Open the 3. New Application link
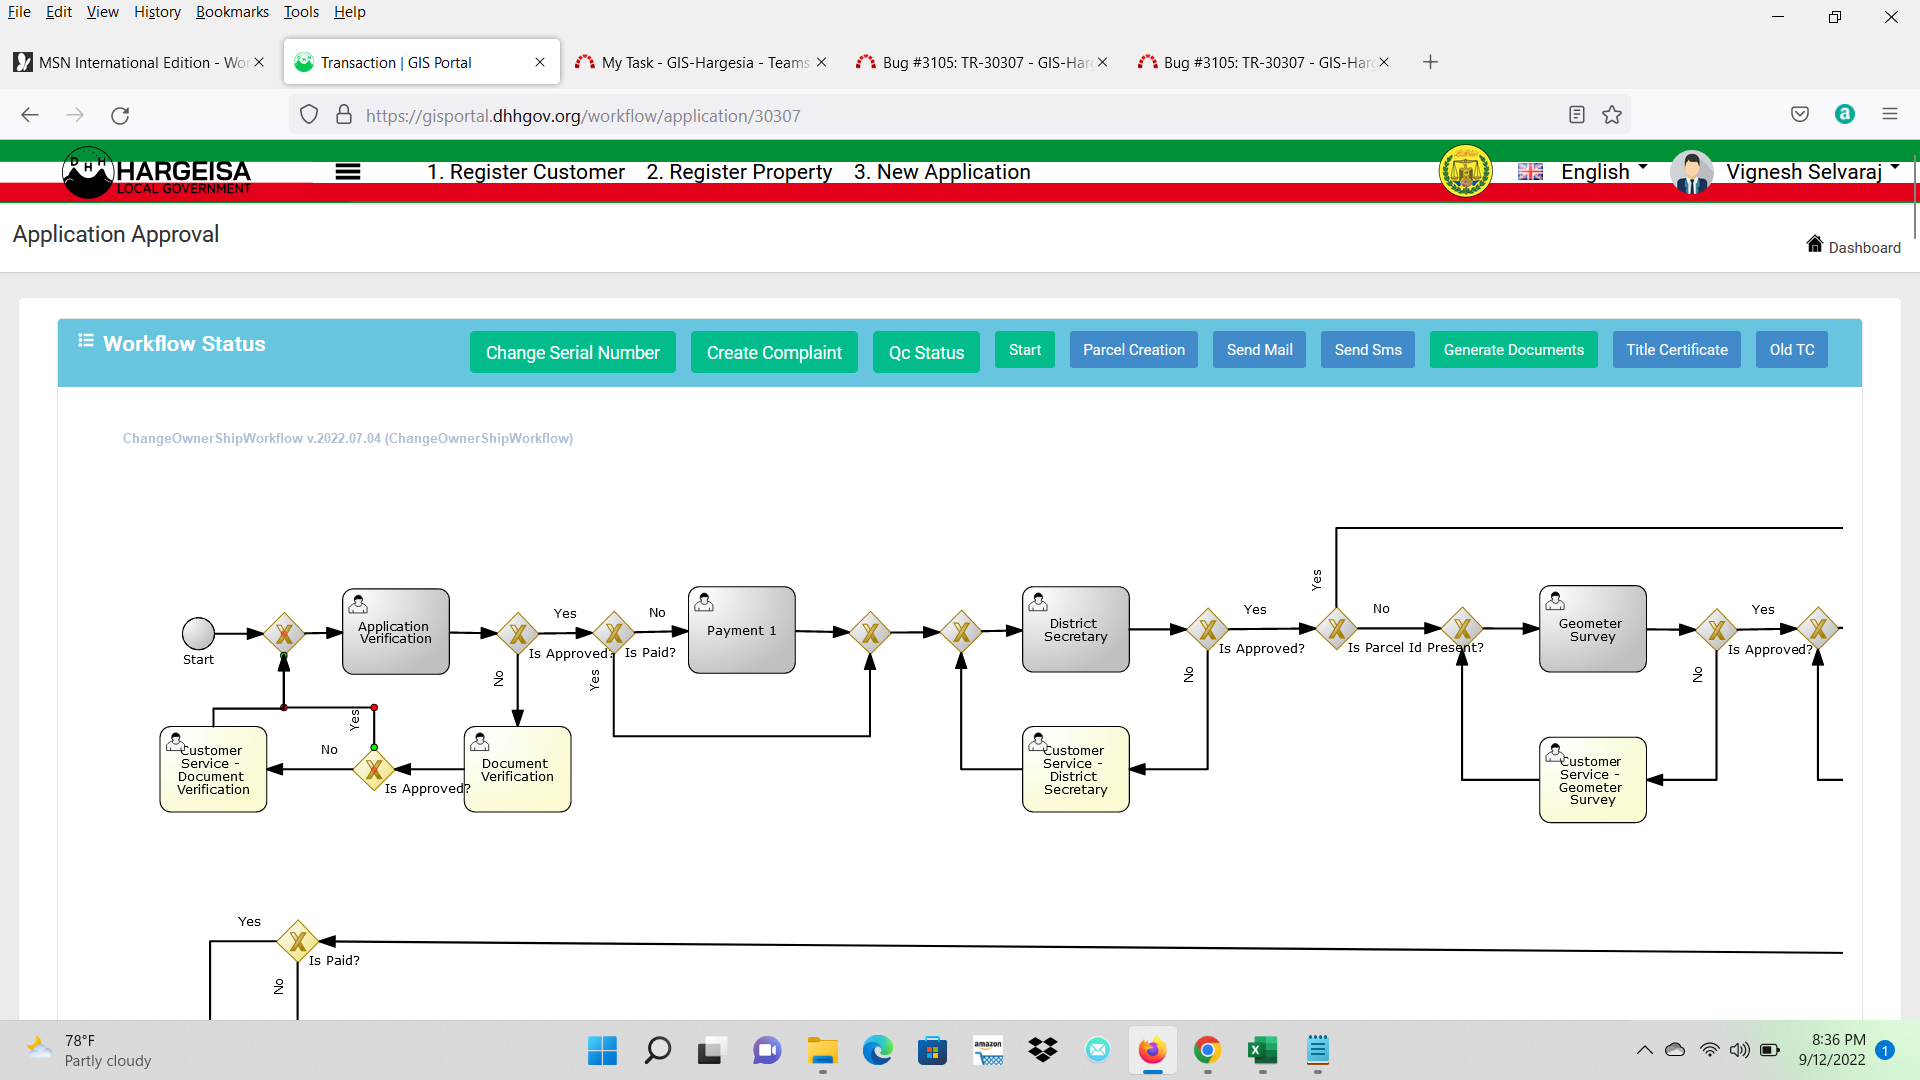 click(x=942, y=172)
